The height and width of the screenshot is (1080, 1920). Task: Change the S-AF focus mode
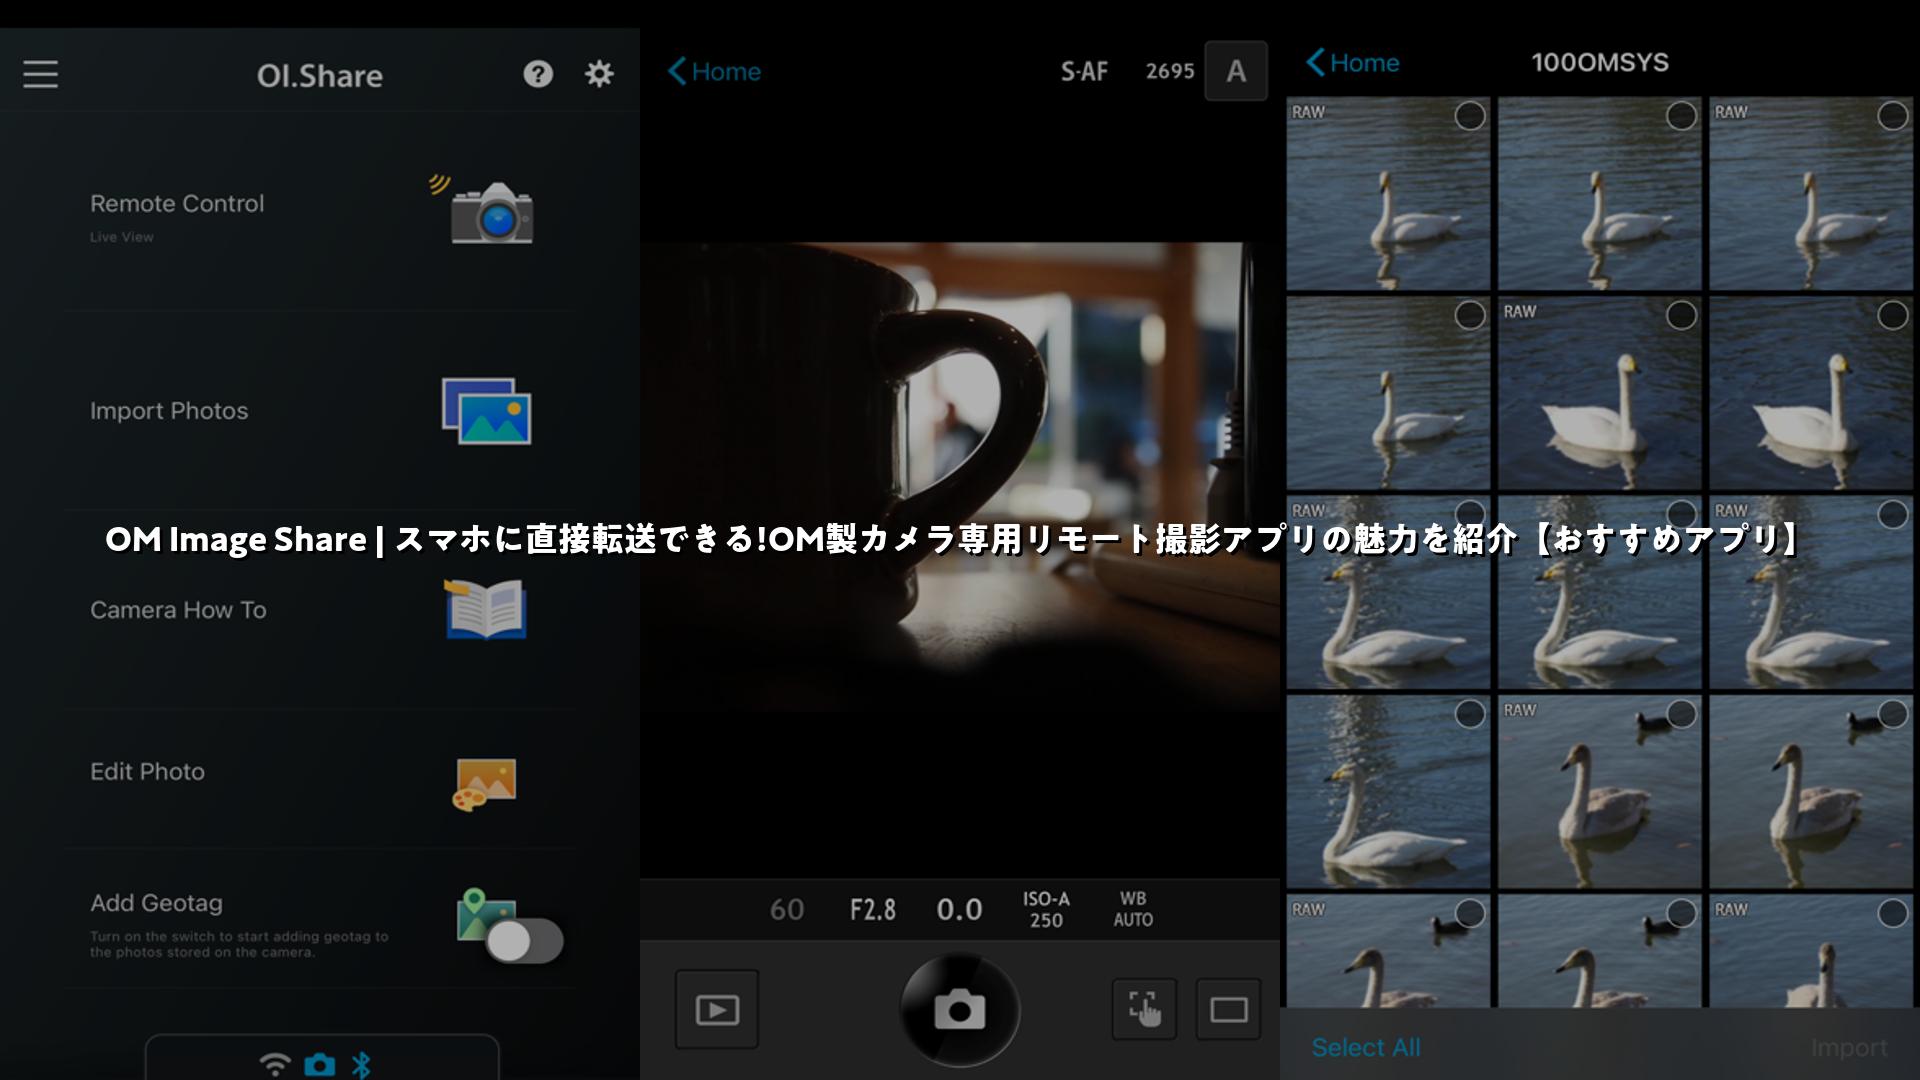click(1084, 72)
